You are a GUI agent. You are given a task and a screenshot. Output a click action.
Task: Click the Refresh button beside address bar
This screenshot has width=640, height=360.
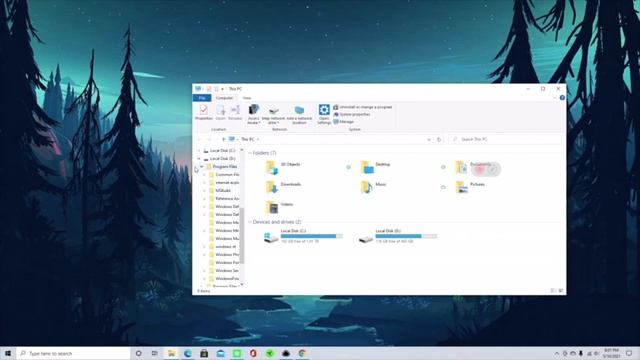(x=439, y=139)
